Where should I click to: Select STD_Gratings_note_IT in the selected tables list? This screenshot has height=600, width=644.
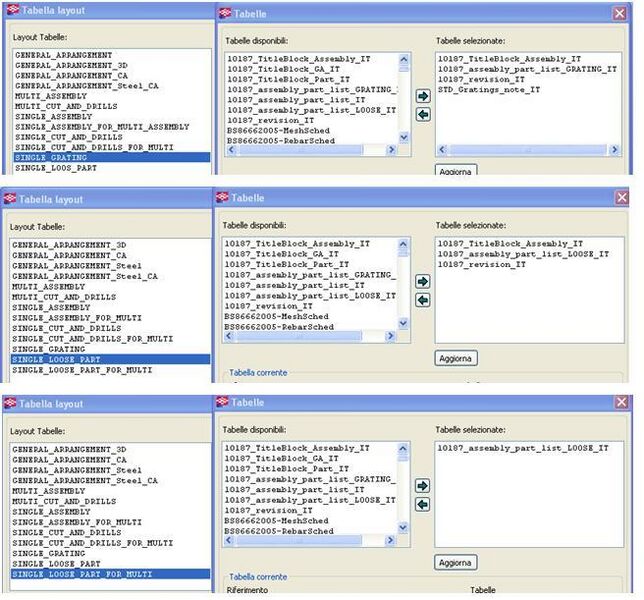(x=490, y=88)
